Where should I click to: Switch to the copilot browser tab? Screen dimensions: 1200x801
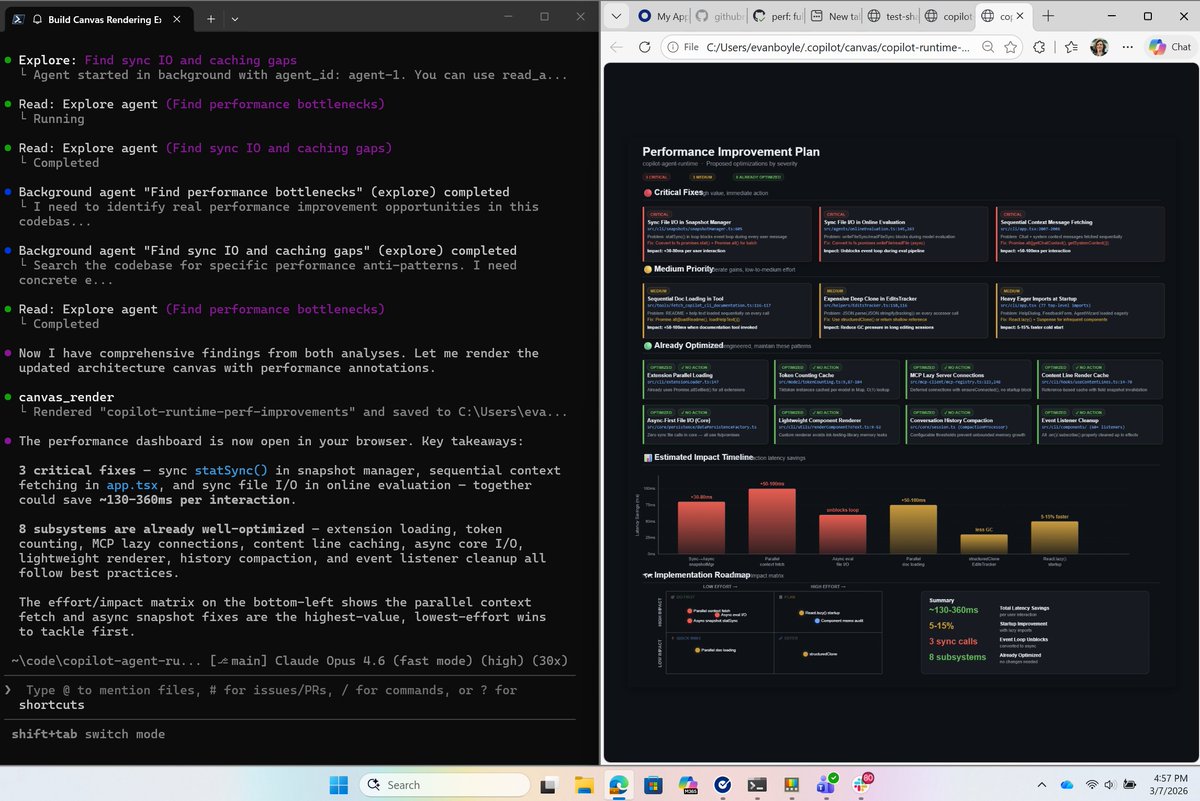click(946, 16)
